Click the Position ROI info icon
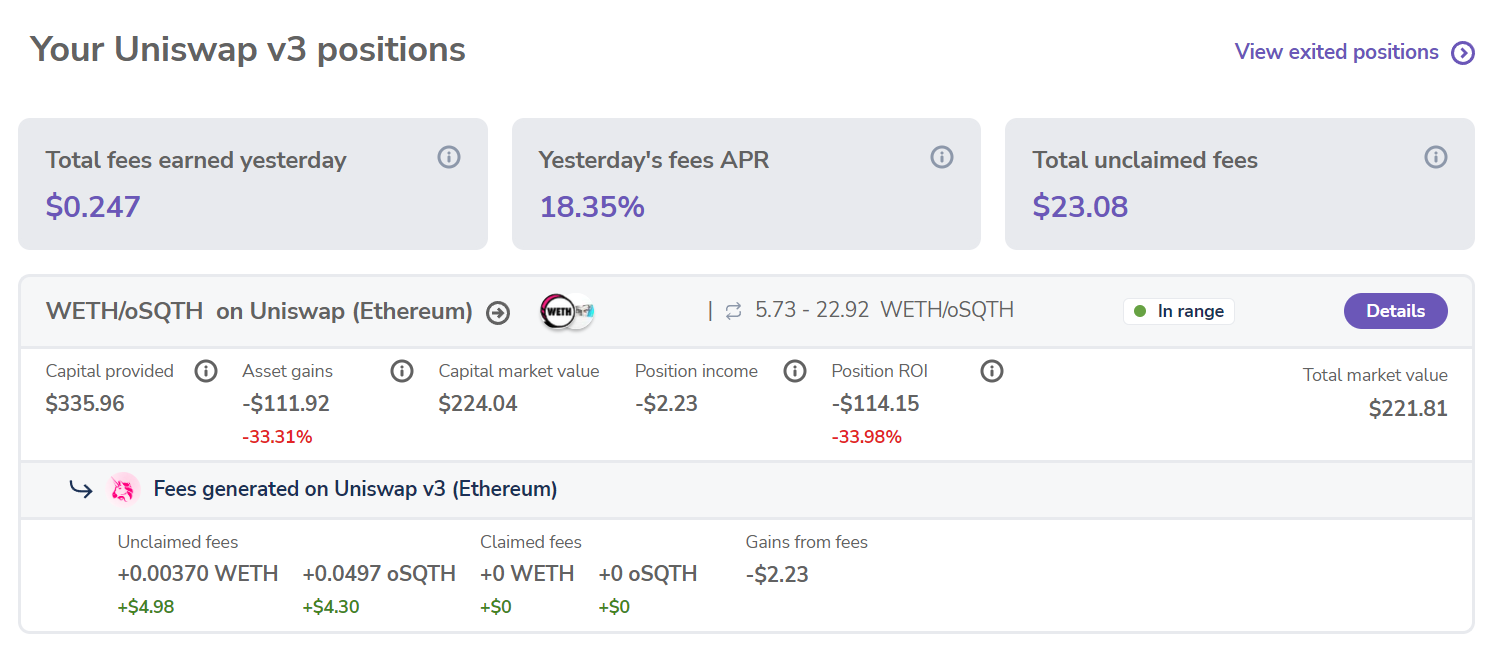1492x660 pixels. (992, 371)
